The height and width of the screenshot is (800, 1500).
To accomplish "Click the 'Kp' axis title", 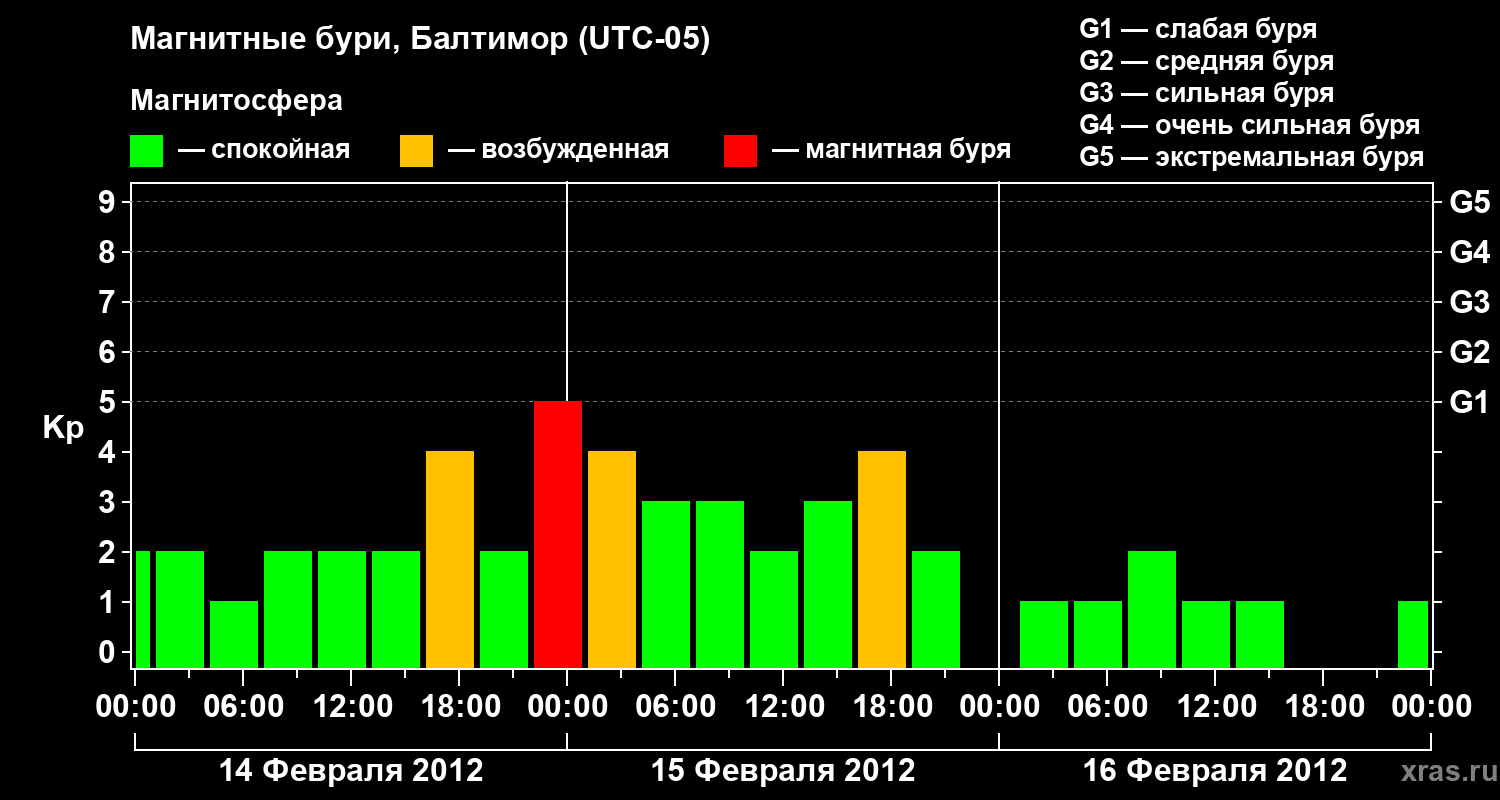I will [x=63, y=428].
